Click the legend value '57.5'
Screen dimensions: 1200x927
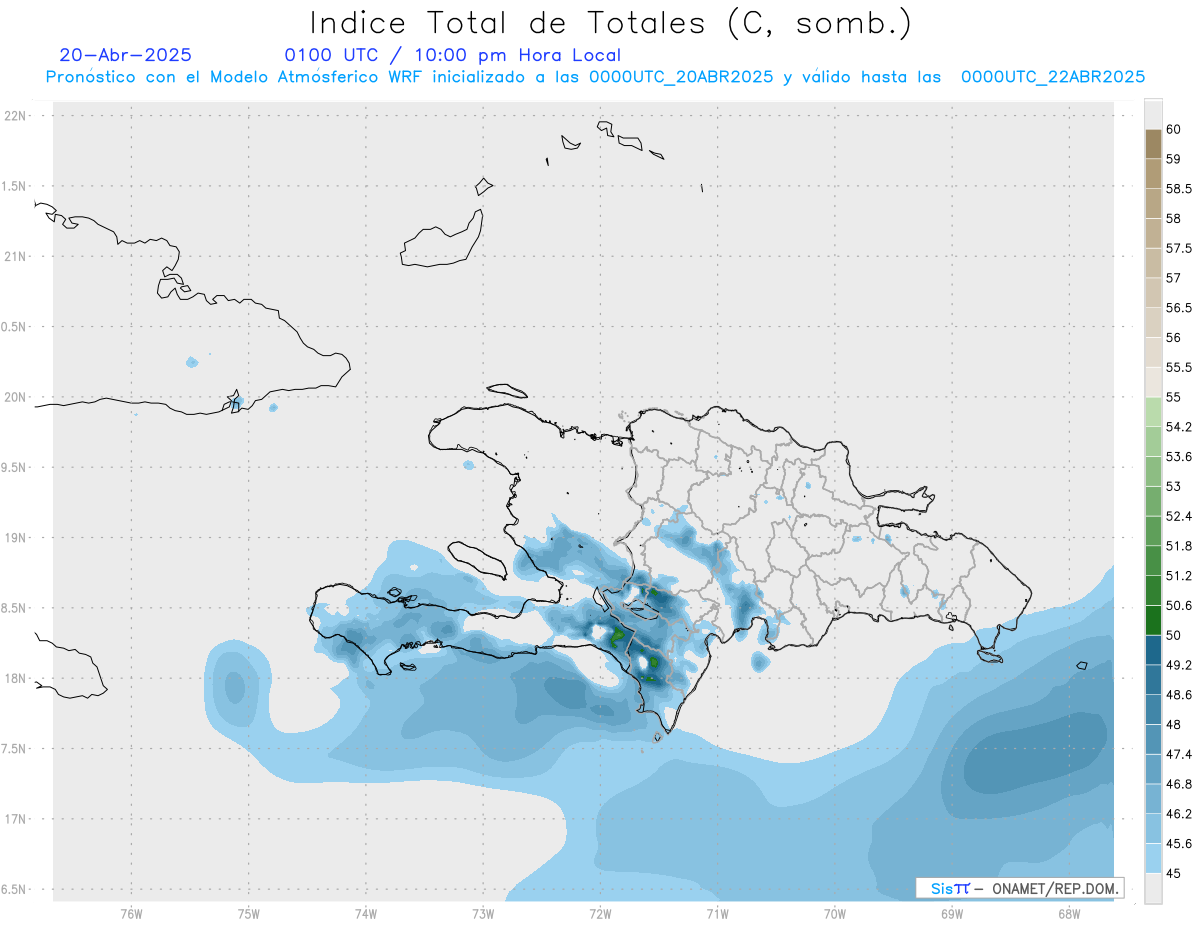coord(1179,248)
